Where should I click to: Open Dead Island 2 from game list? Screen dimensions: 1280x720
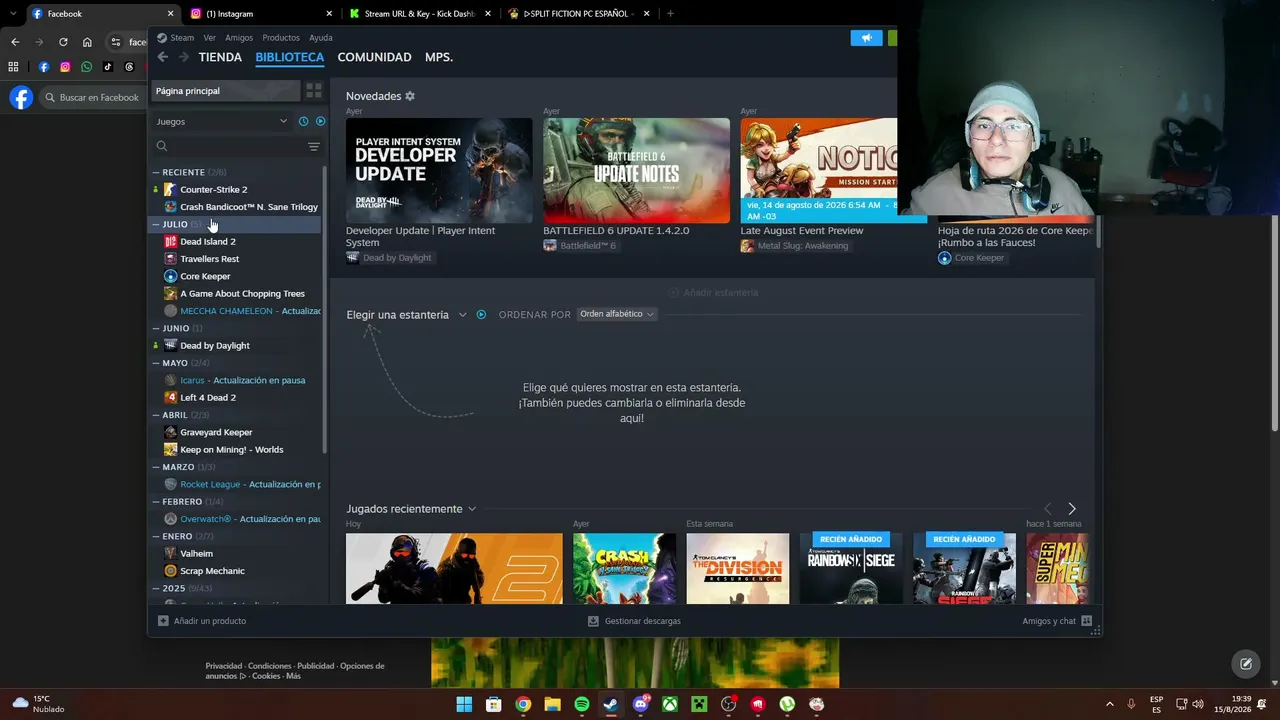207,241
